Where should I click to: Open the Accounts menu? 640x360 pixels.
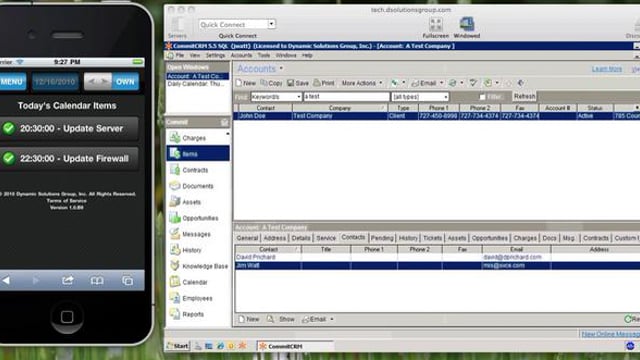pyautogui.click(x=241, y=55)
